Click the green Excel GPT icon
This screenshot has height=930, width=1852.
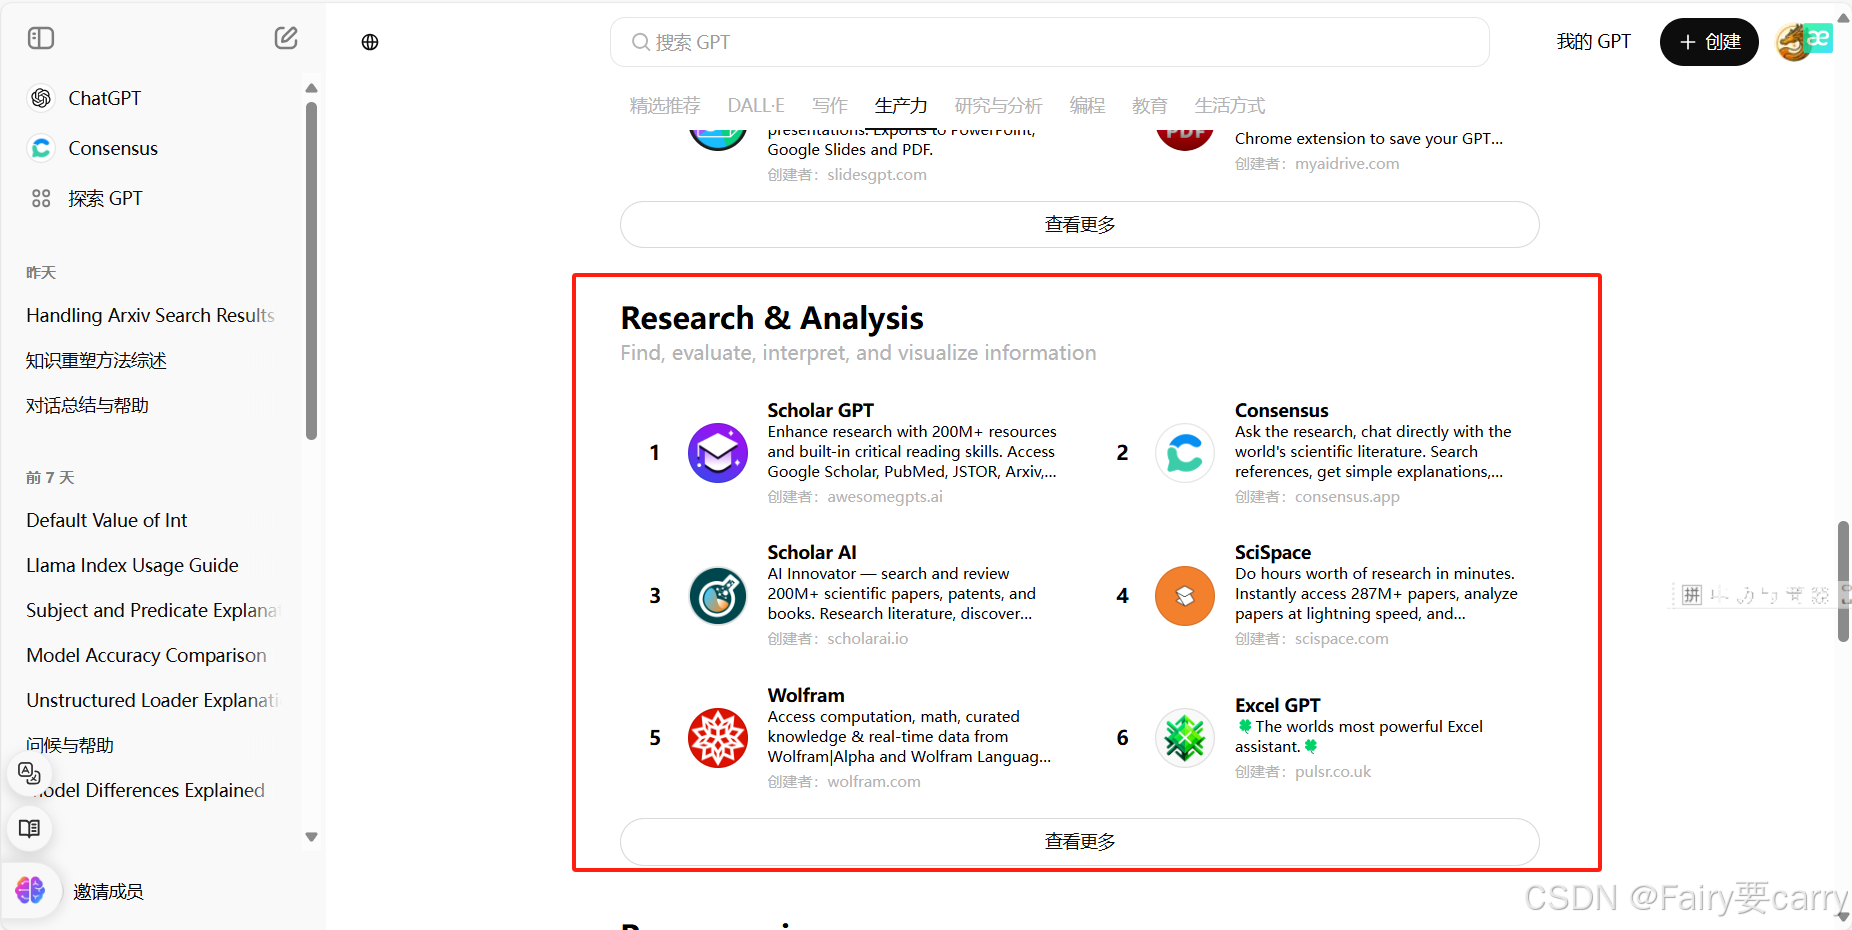1185,738
